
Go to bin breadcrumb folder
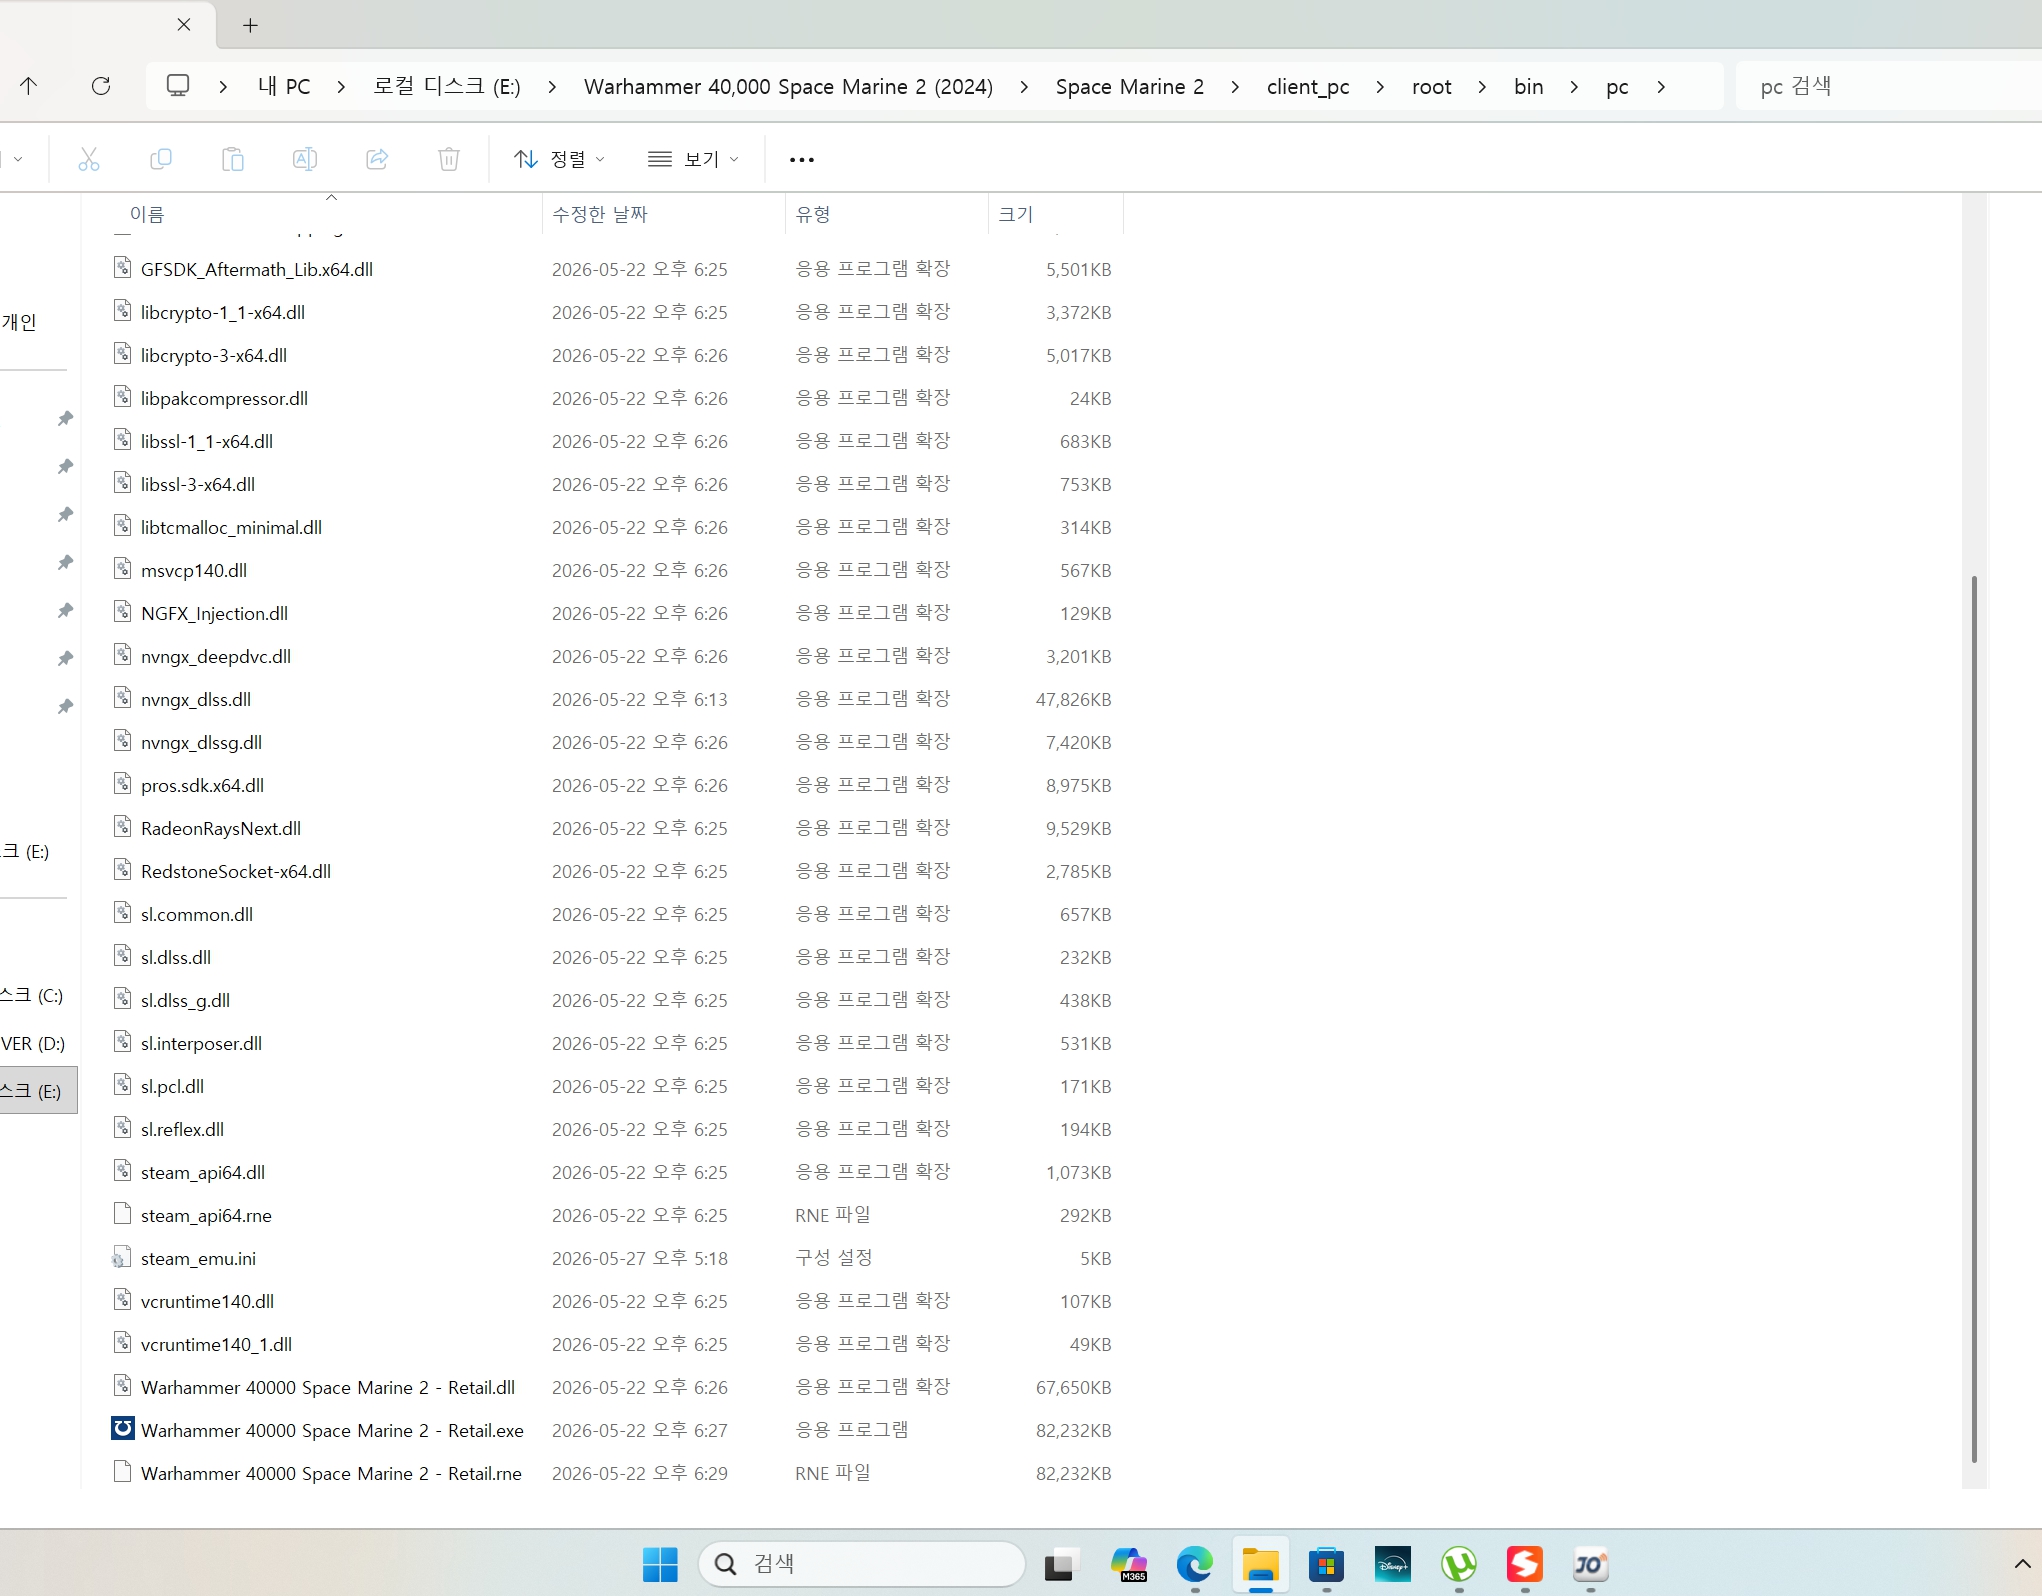[1528, 87]
